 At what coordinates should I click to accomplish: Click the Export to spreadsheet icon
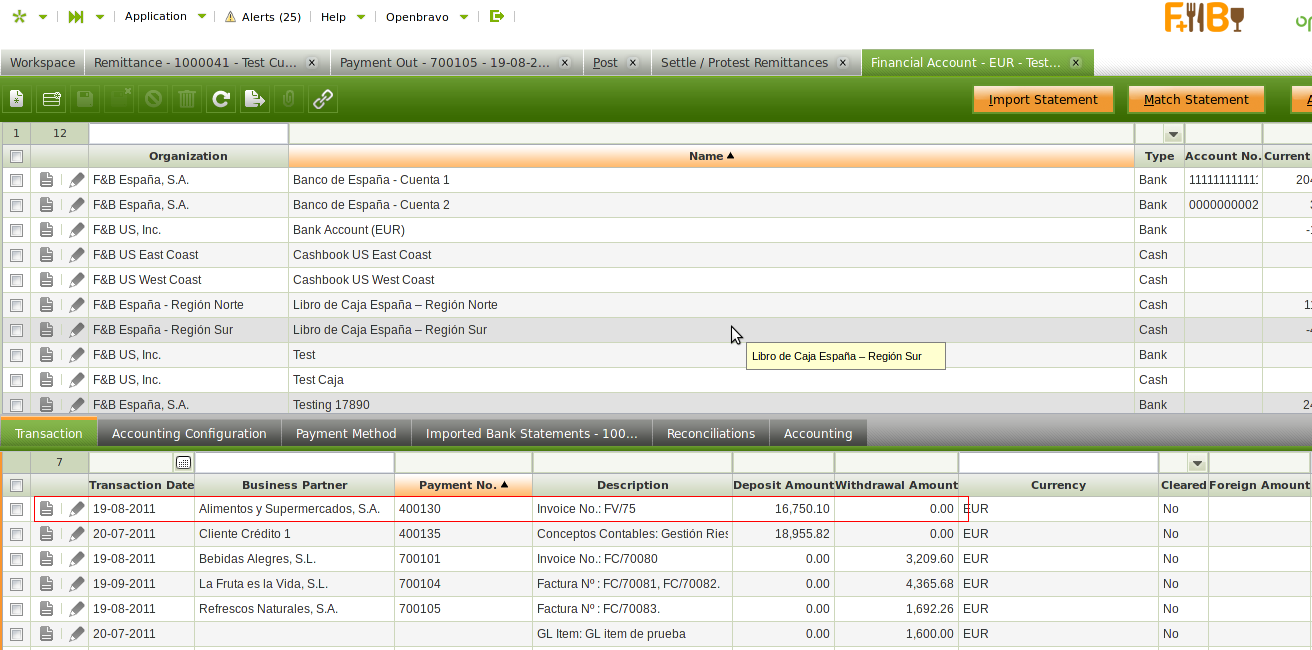(255, 99)
